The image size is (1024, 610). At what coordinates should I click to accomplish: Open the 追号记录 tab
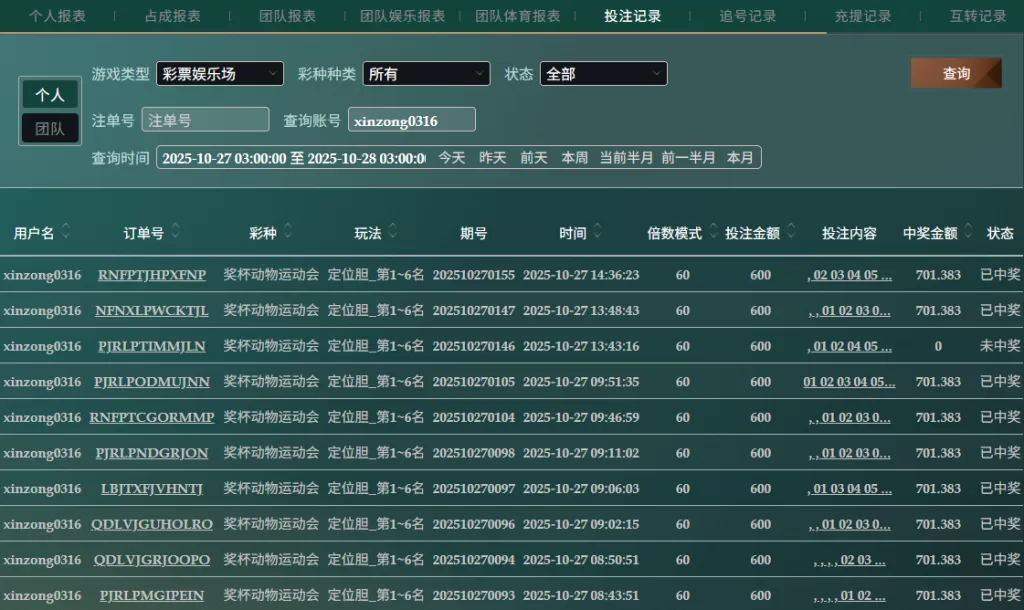(x=747, y=16)
